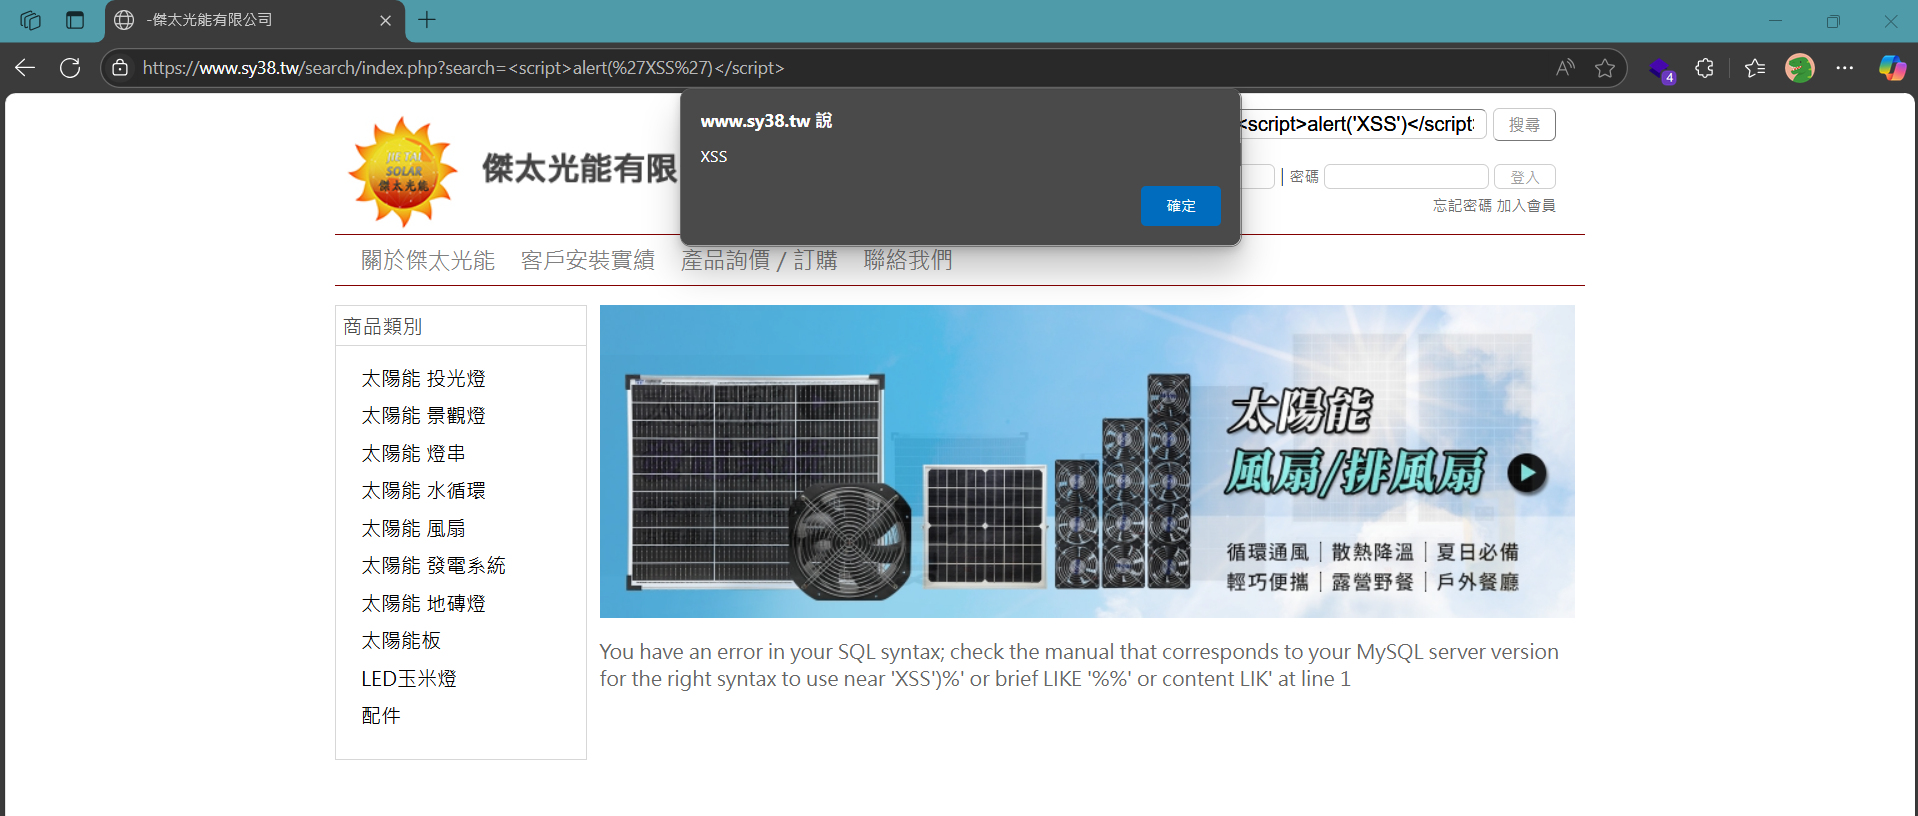Image resolution: width=1918 pixels, height=816 pixels.
Task: Click the 商品類別 sidebar heading
Action: tap(382, 327)
